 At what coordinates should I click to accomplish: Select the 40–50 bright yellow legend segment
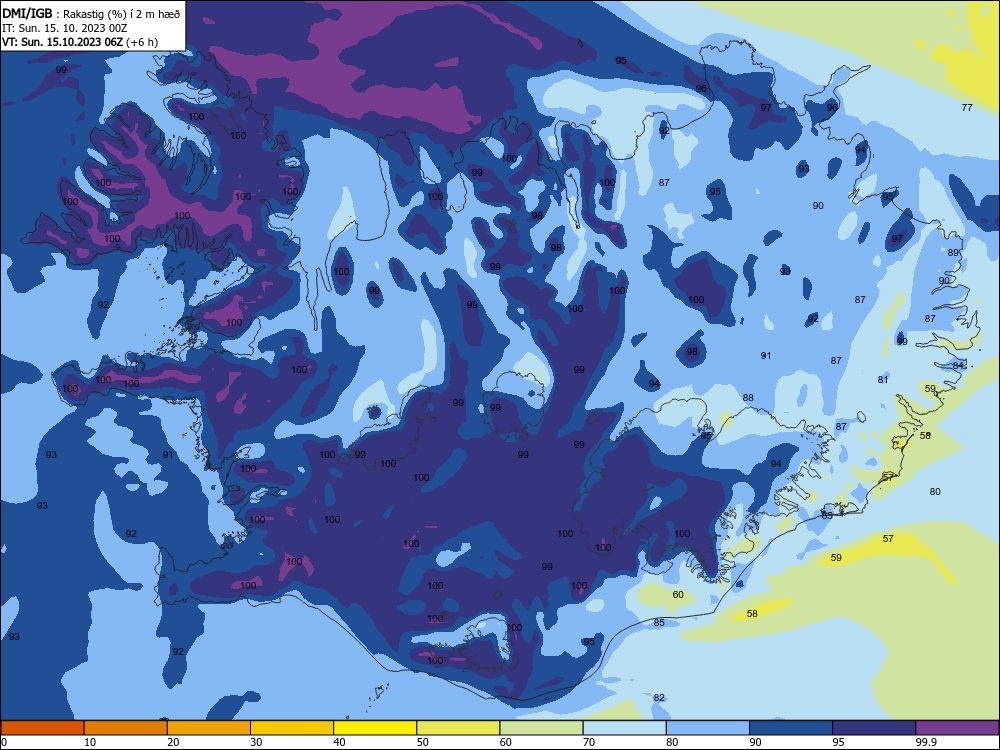[x=375, y=728]
